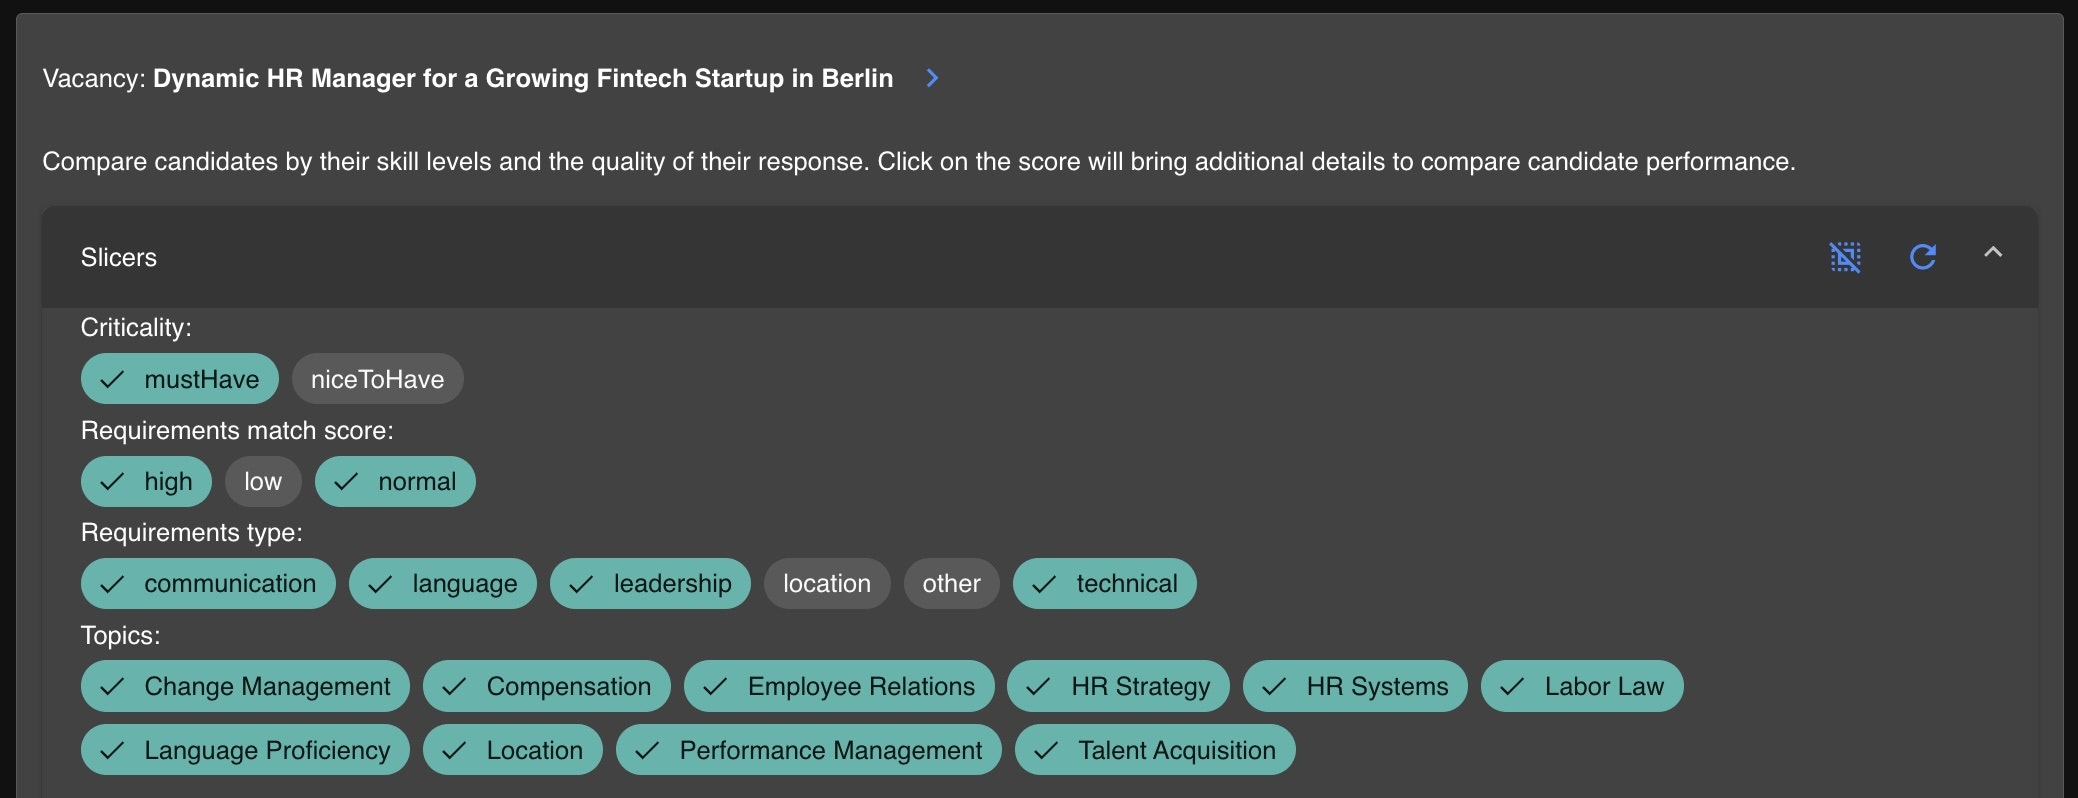The image size is (2078, 798).
Task: Select the other requirements type chip
Action: [951, 584]
